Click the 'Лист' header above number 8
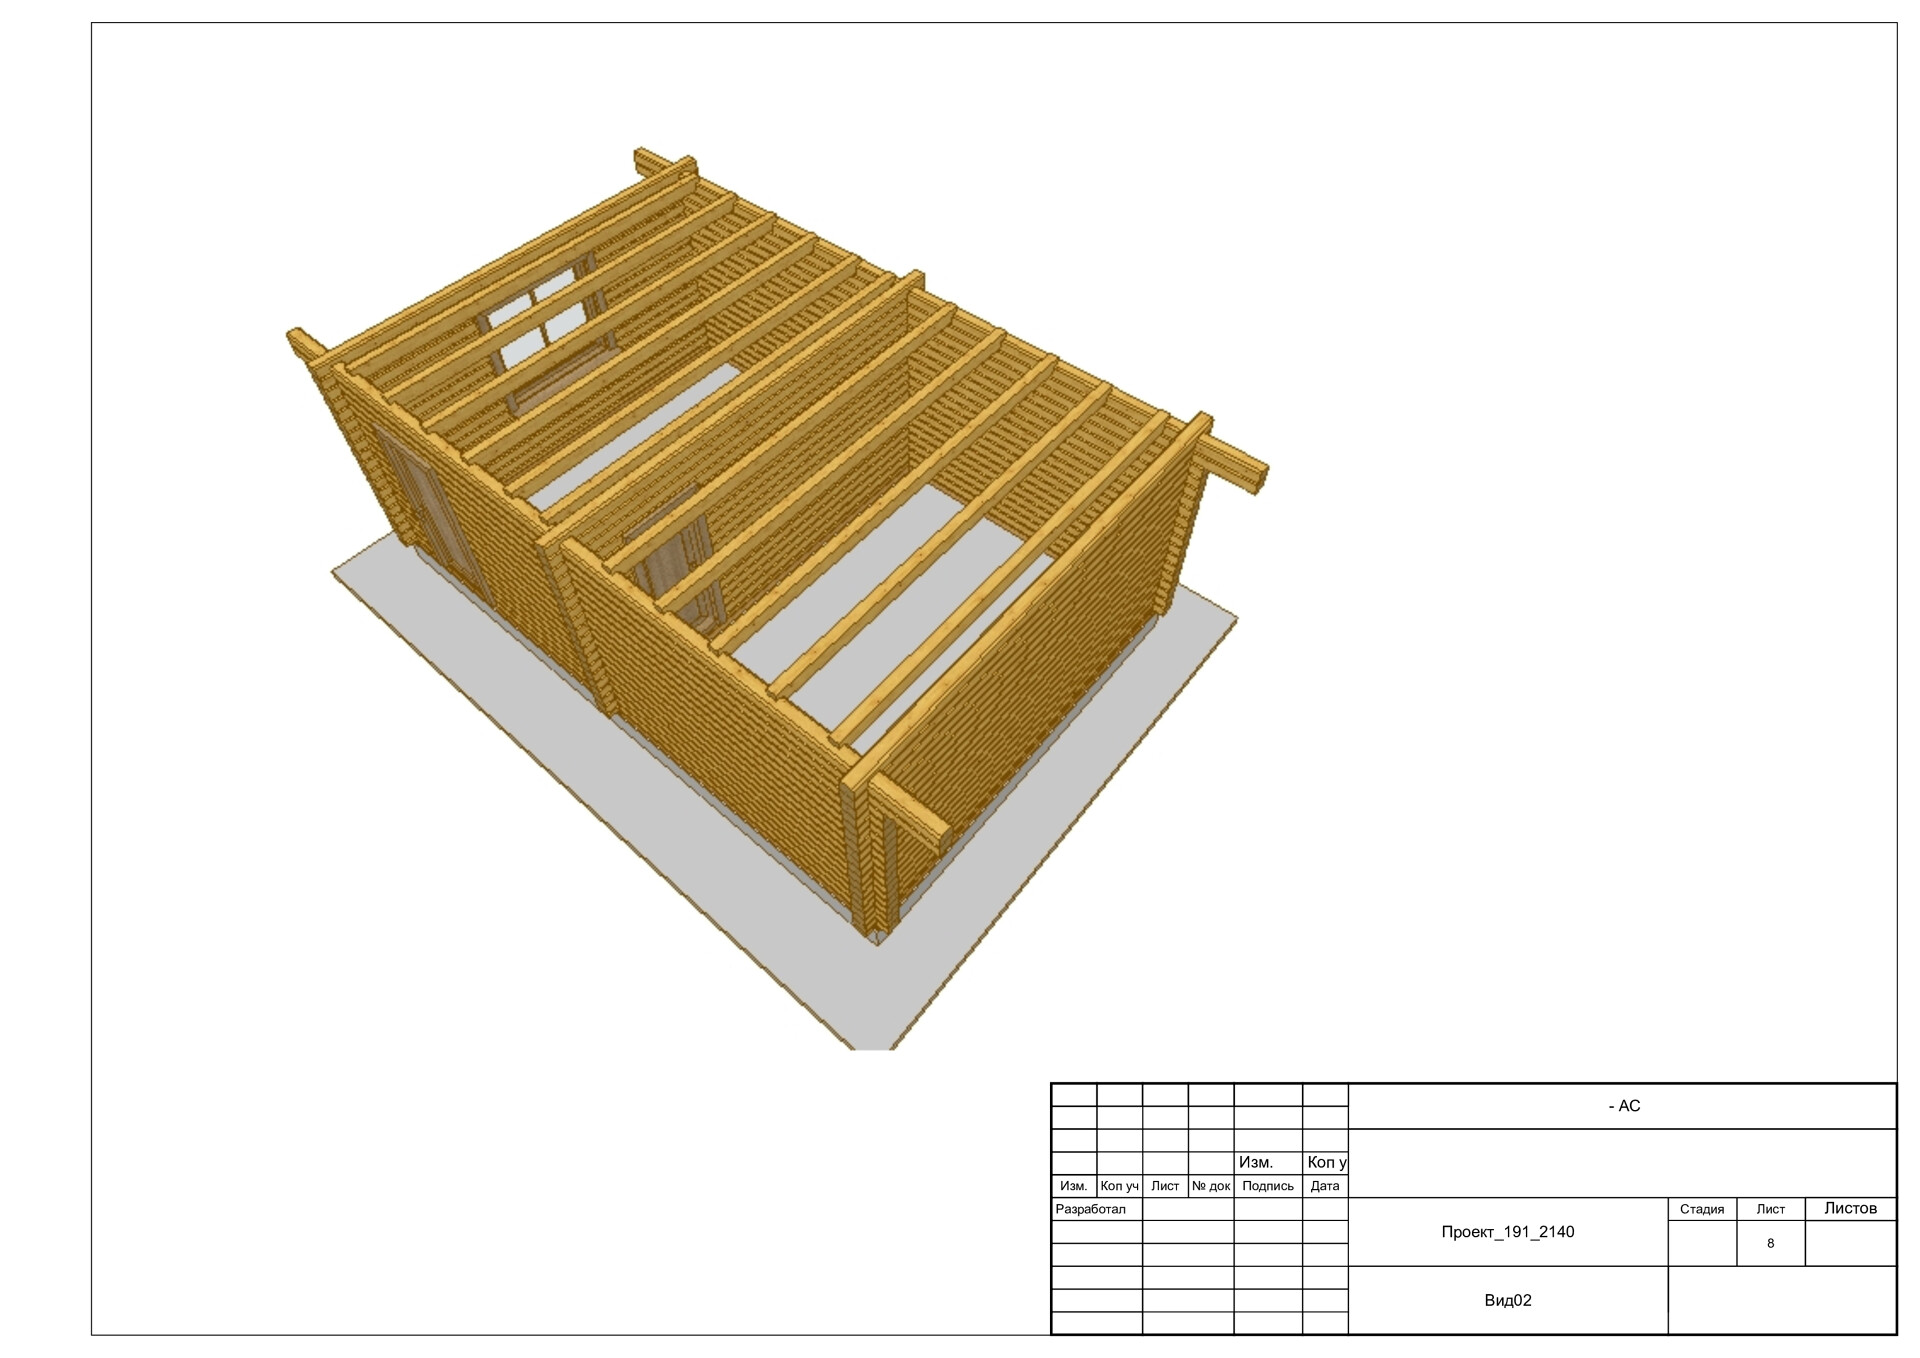The image size is (1920, 1358). coord(1770,1209)
